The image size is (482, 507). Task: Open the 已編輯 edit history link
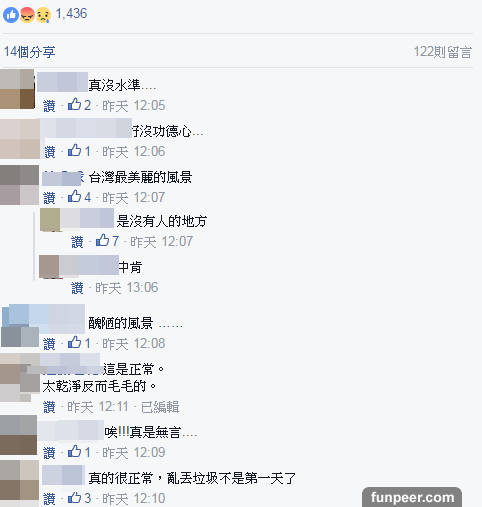pos(160,407)
